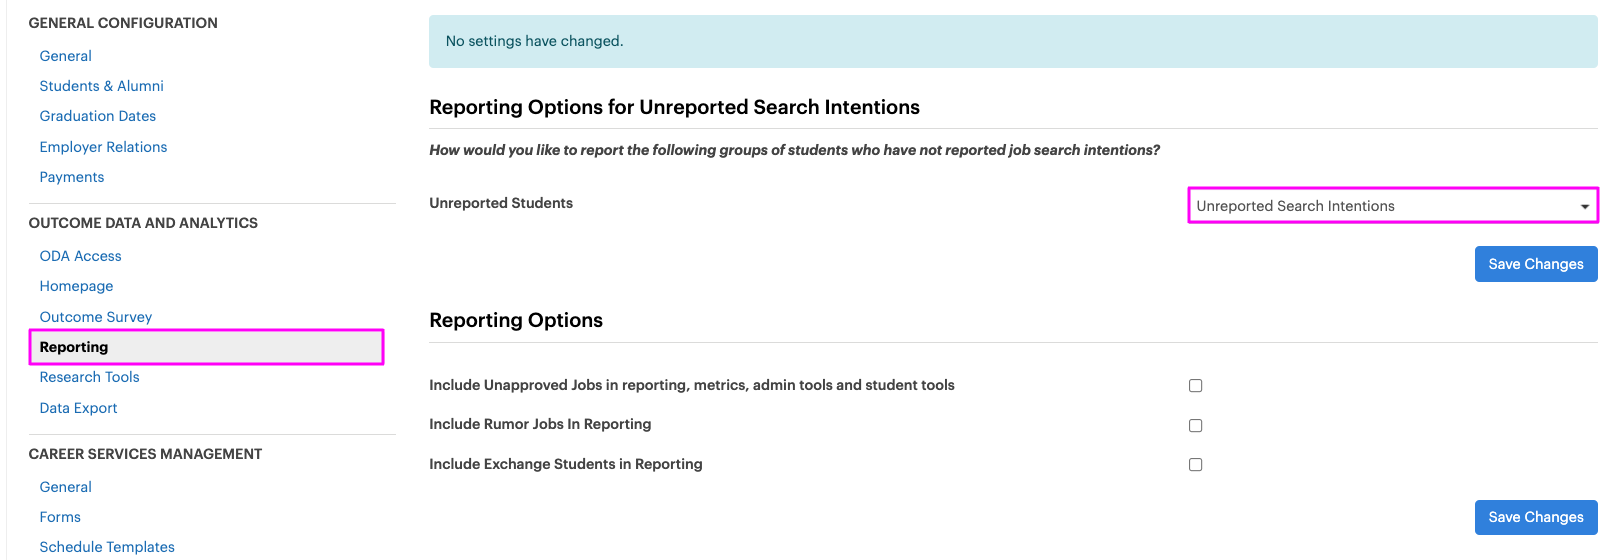Go to Research Tools settings
The image size is (1613, 560).
click(x=89, y=377)
